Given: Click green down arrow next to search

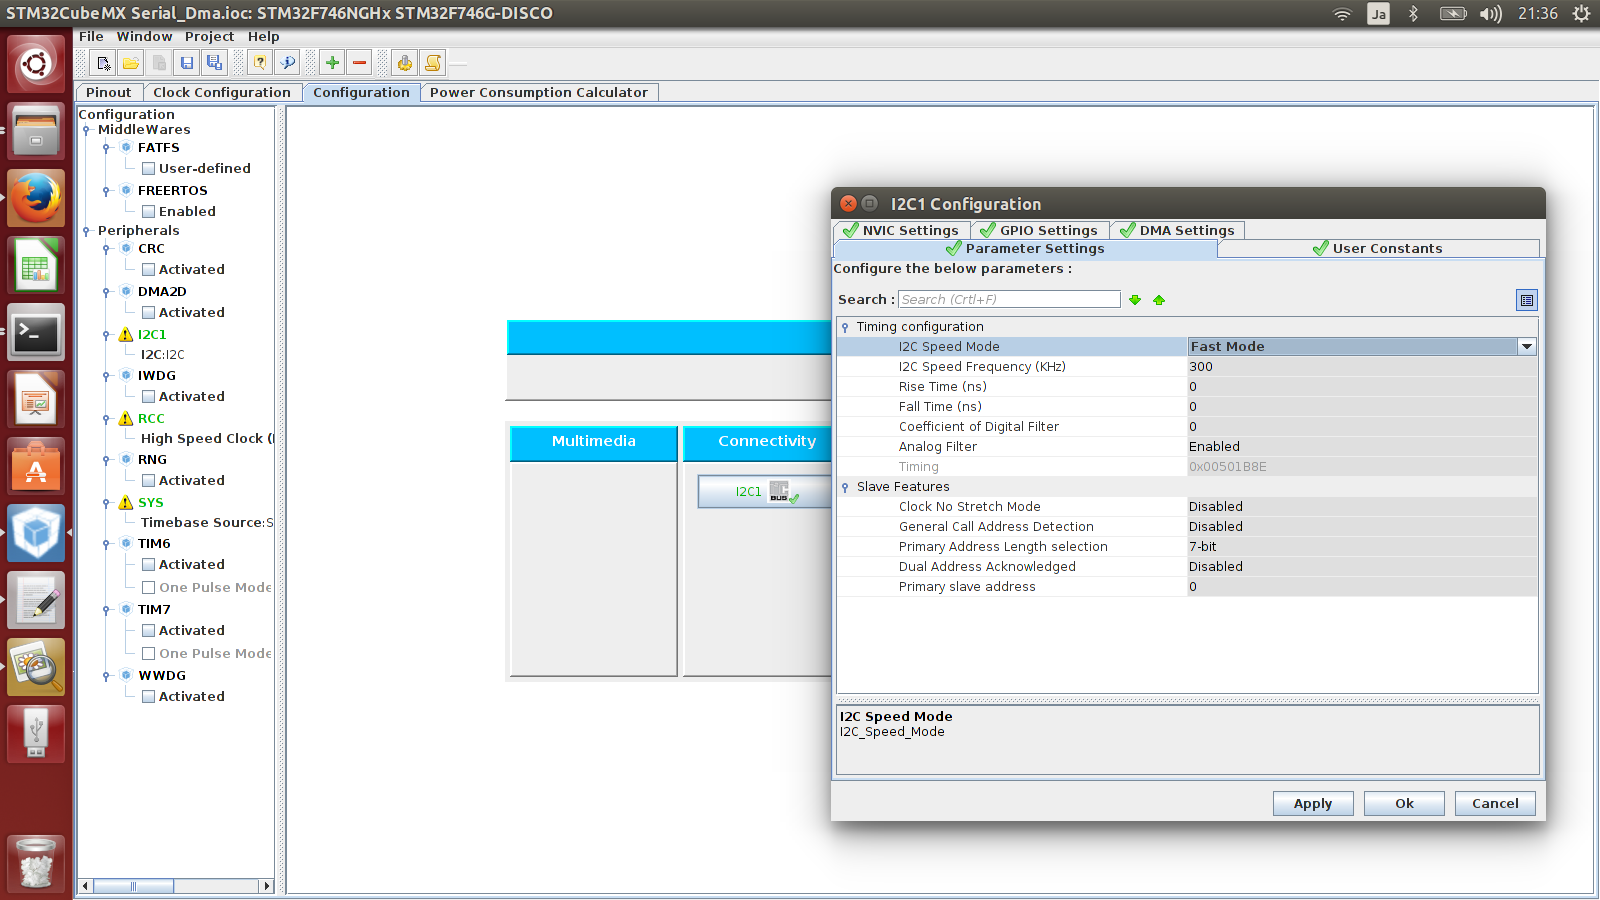Looking at the screenshot, I should pos(1135,300).
